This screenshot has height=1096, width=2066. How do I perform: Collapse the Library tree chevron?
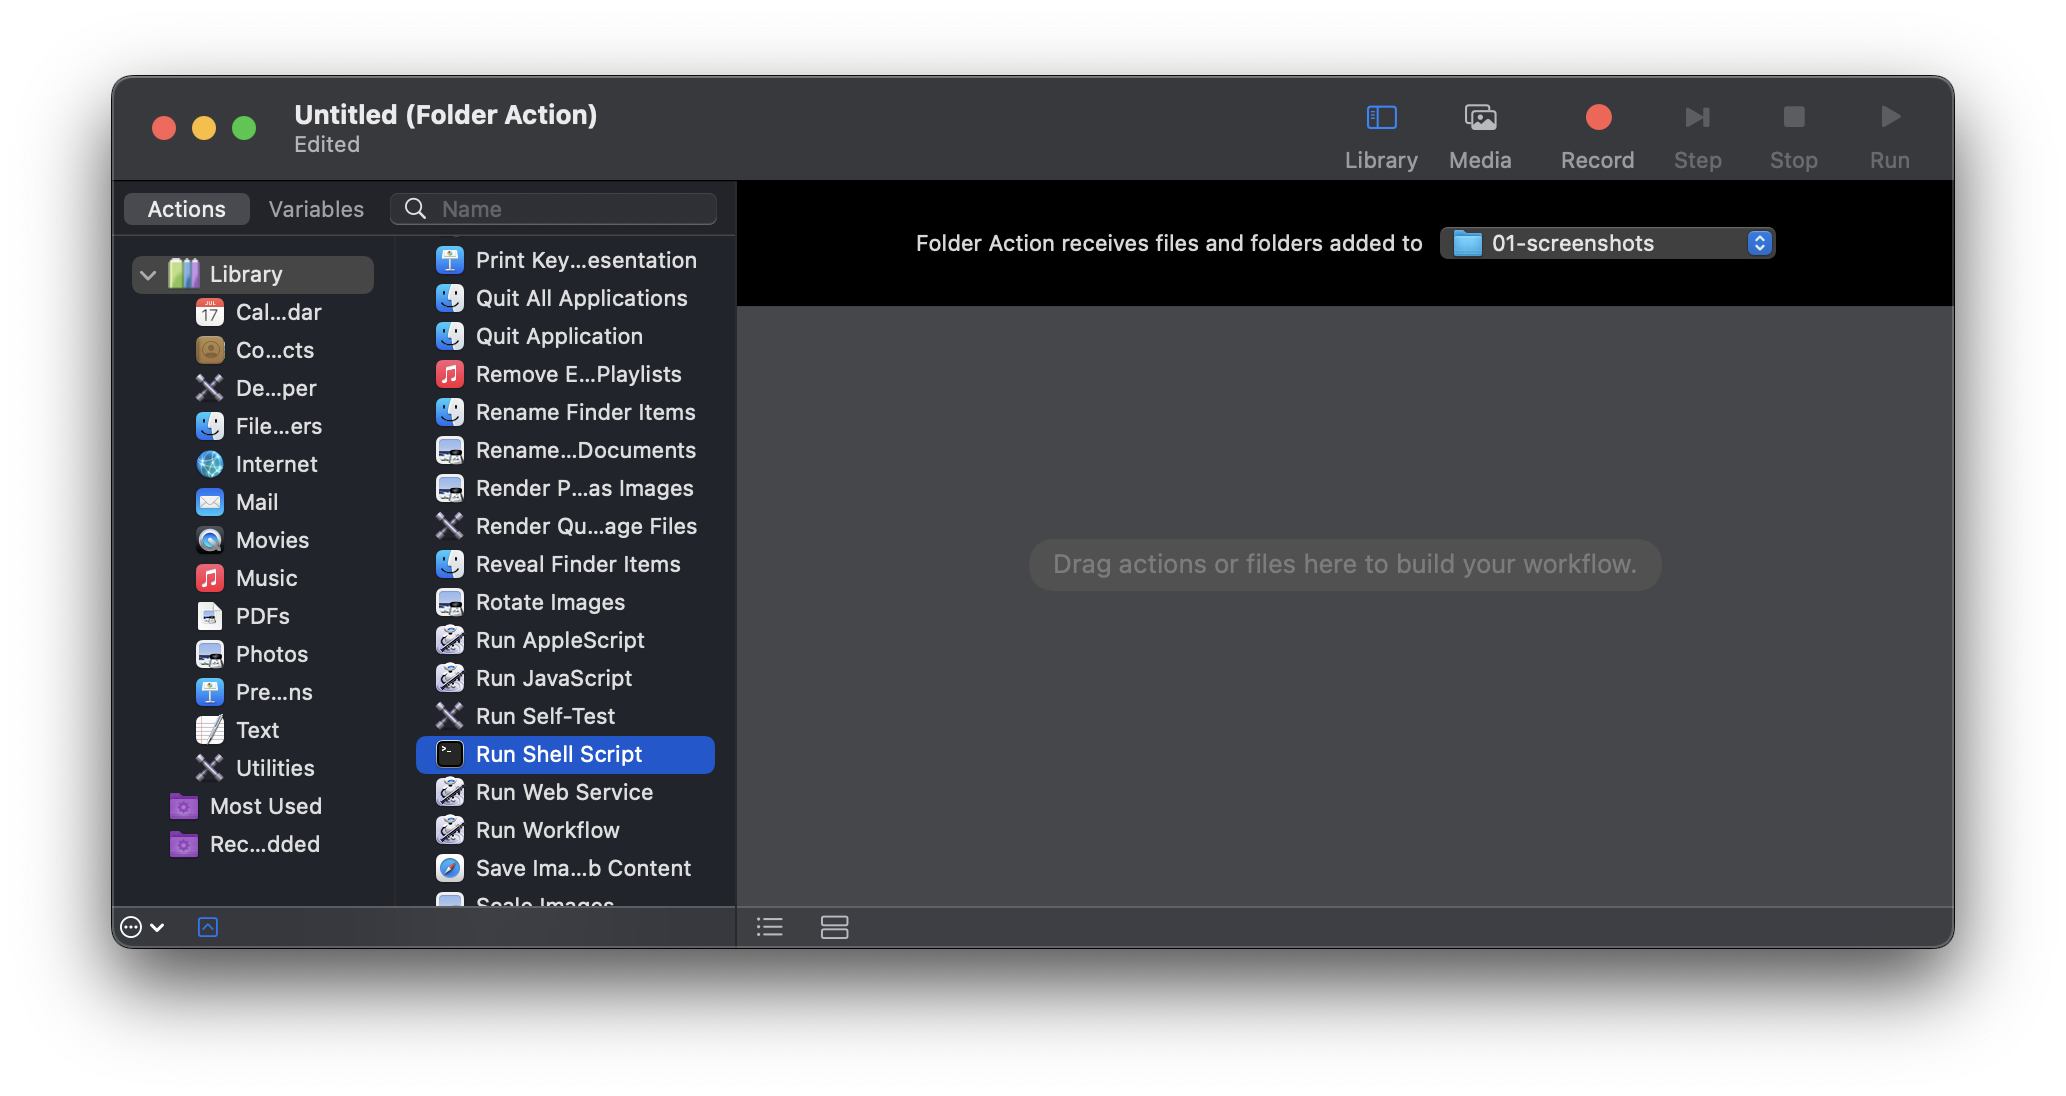click(148, 275)
